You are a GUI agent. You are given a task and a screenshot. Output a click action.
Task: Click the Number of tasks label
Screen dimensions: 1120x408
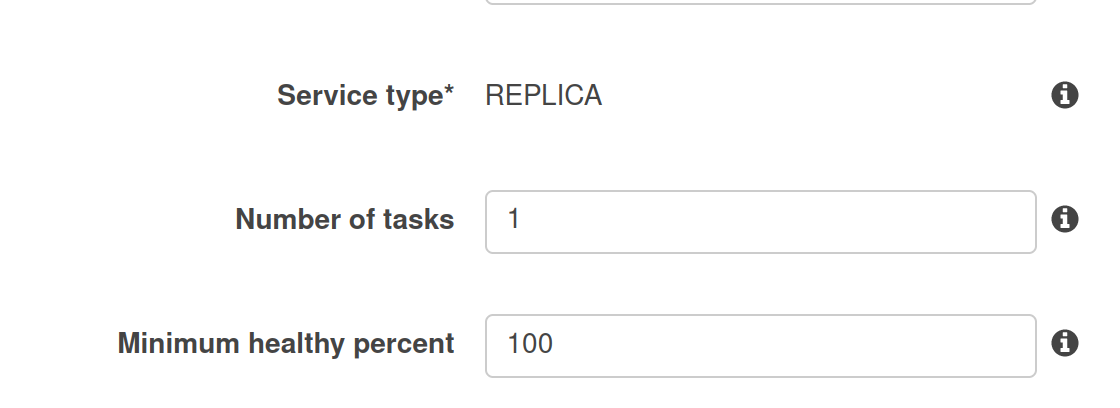[x=344, y=219]
